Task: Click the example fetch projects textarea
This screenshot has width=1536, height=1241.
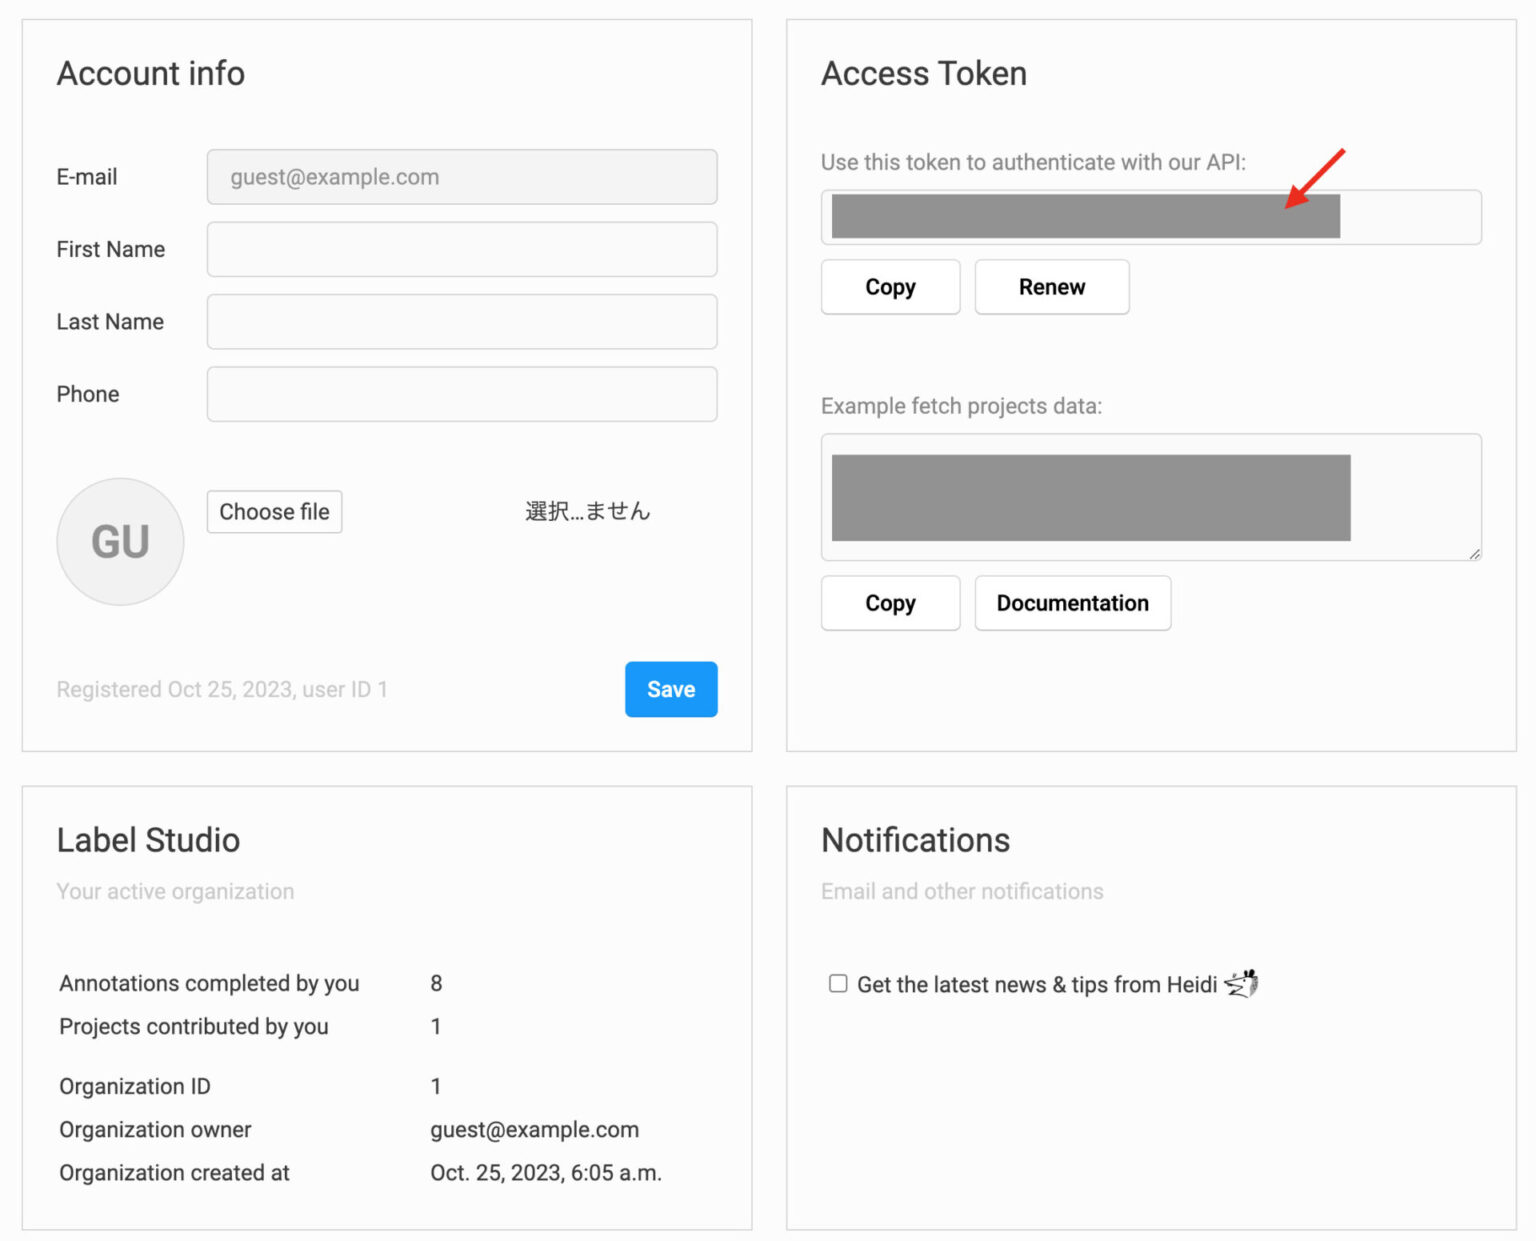Action: point(1150,497)
